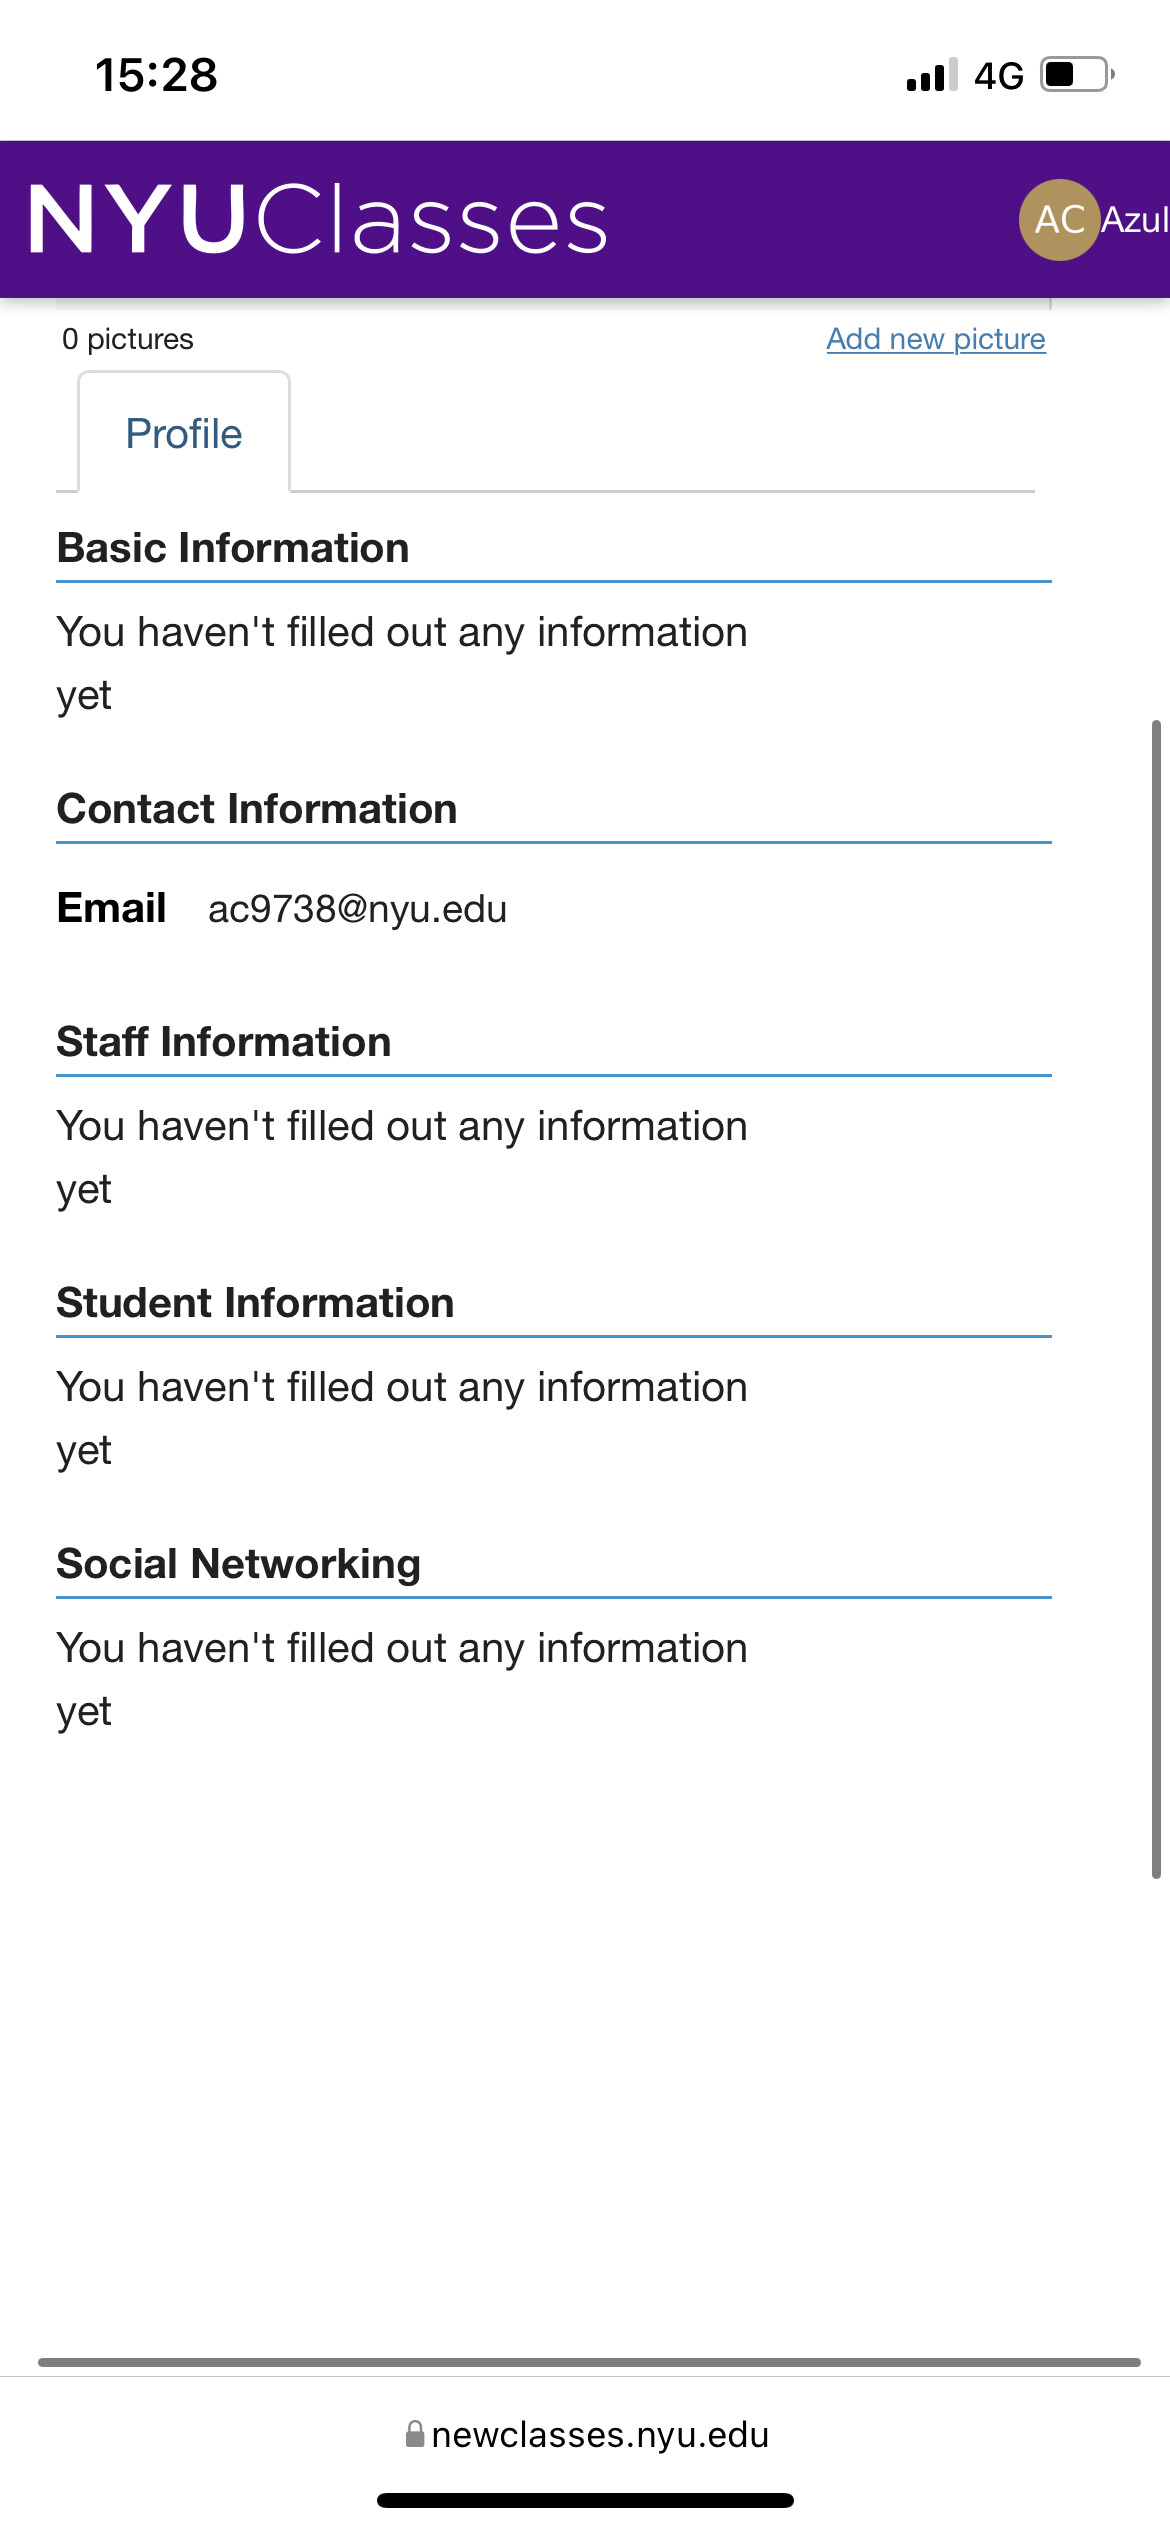Tap the 4G network indicator
The width and height of the screenshot is (1170, 2532).
click(x=998, y=76)
